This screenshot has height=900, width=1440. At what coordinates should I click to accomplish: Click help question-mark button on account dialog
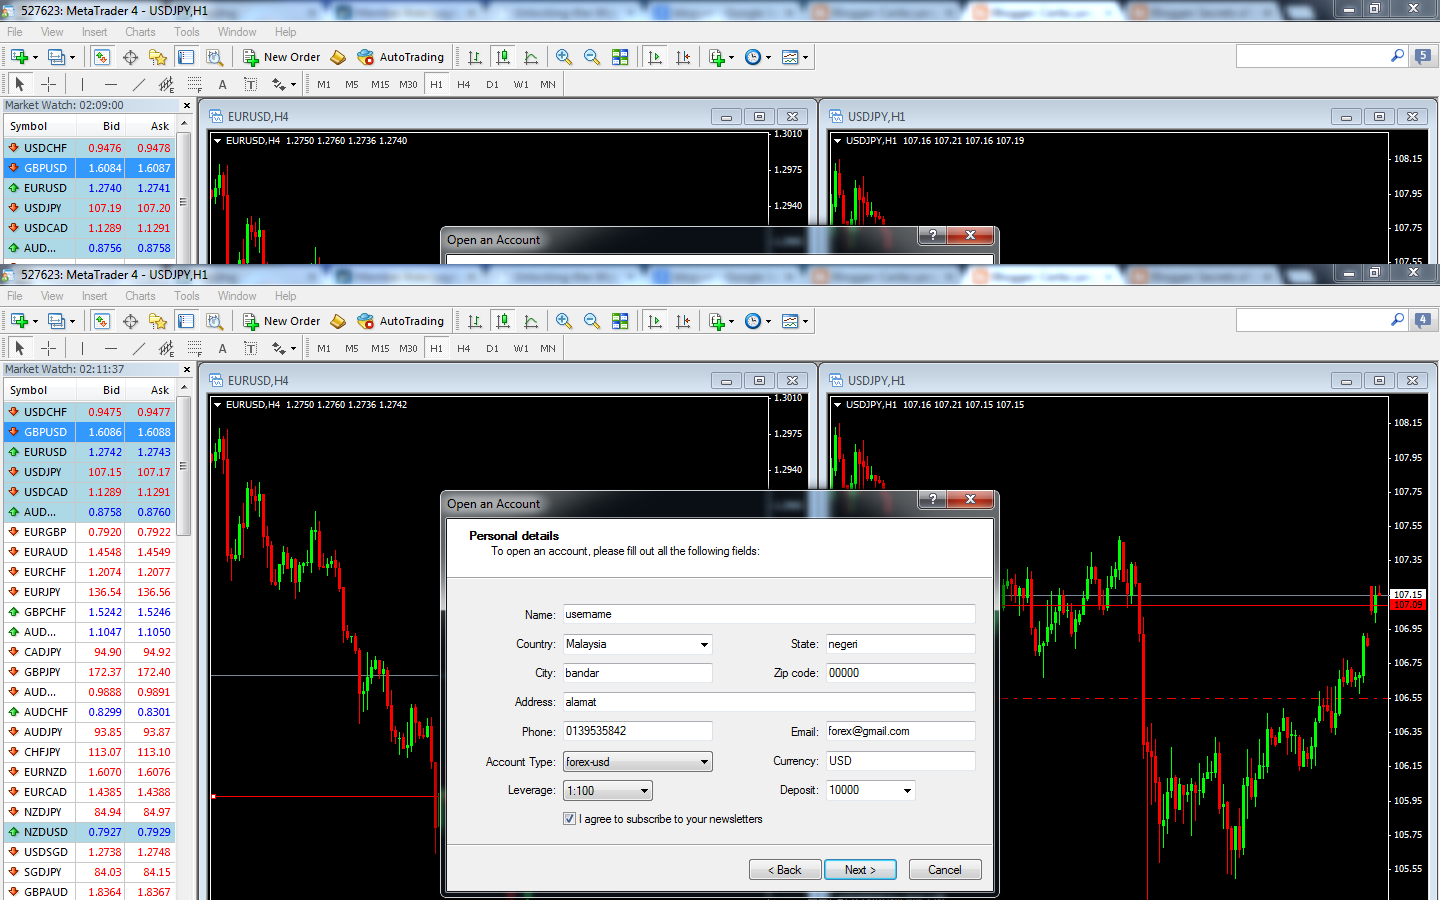point(932,499)
